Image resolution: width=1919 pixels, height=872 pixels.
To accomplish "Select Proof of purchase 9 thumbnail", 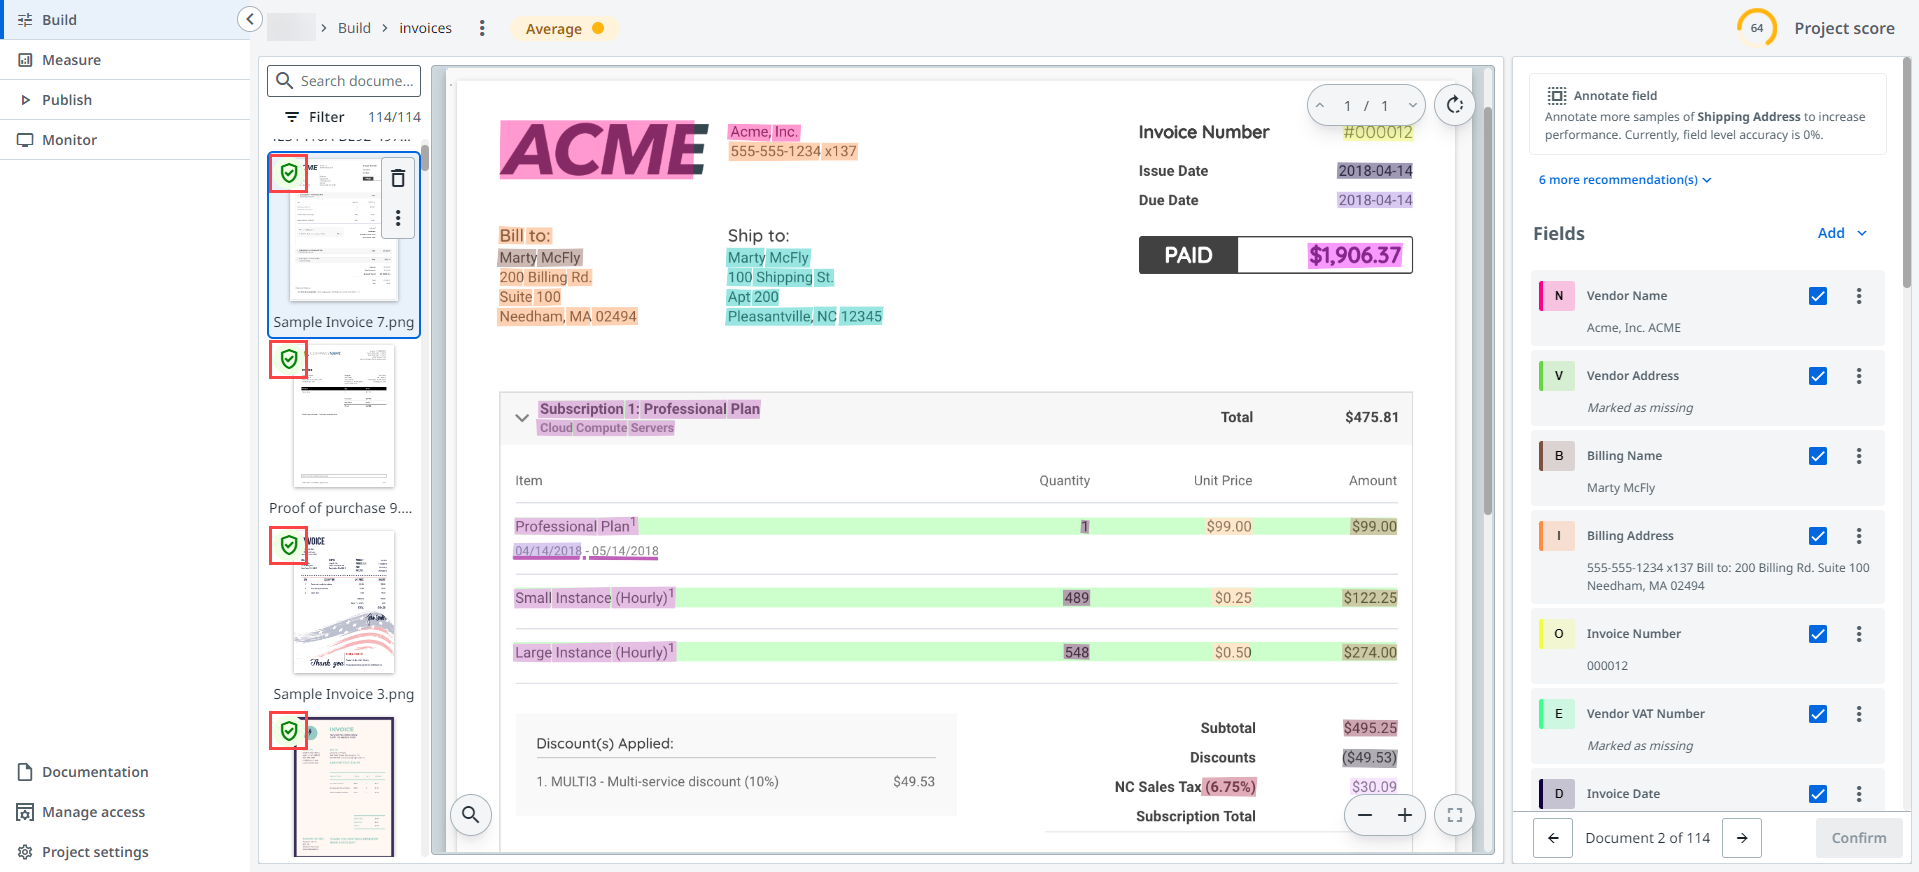I will (344, 417).
